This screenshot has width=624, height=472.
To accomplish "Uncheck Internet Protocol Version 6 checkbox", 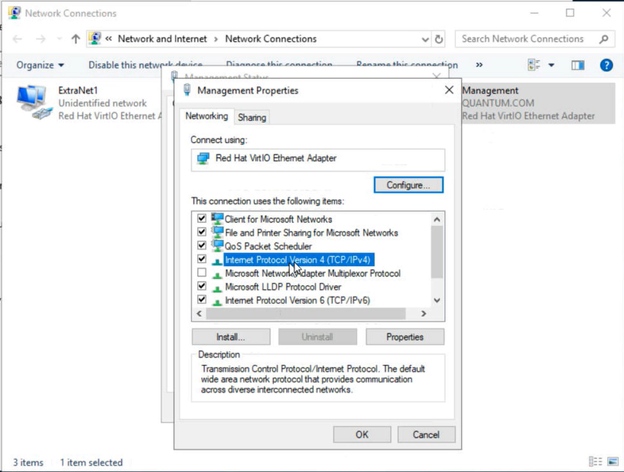I will point(202,299).
